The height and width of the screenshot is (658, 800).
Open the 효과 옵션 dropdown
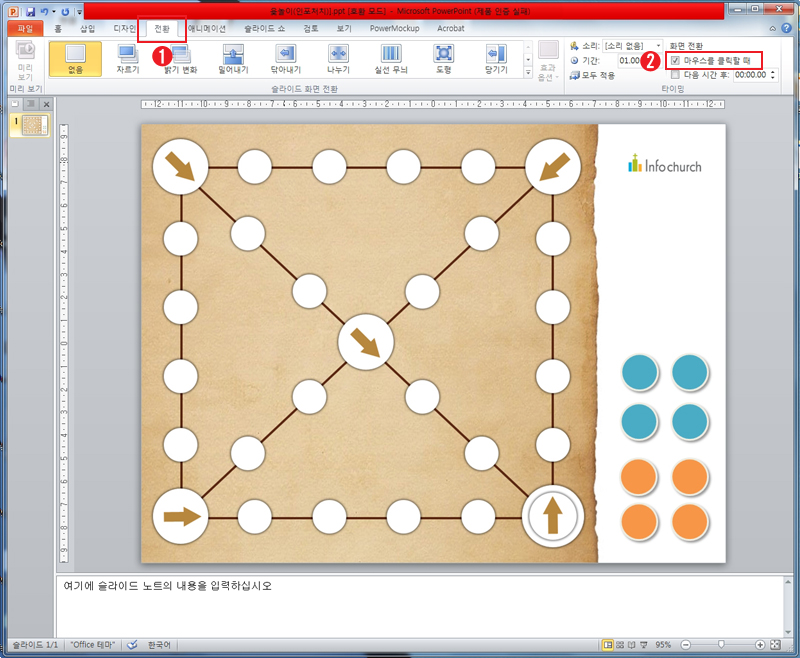click(x=548, y=62)
